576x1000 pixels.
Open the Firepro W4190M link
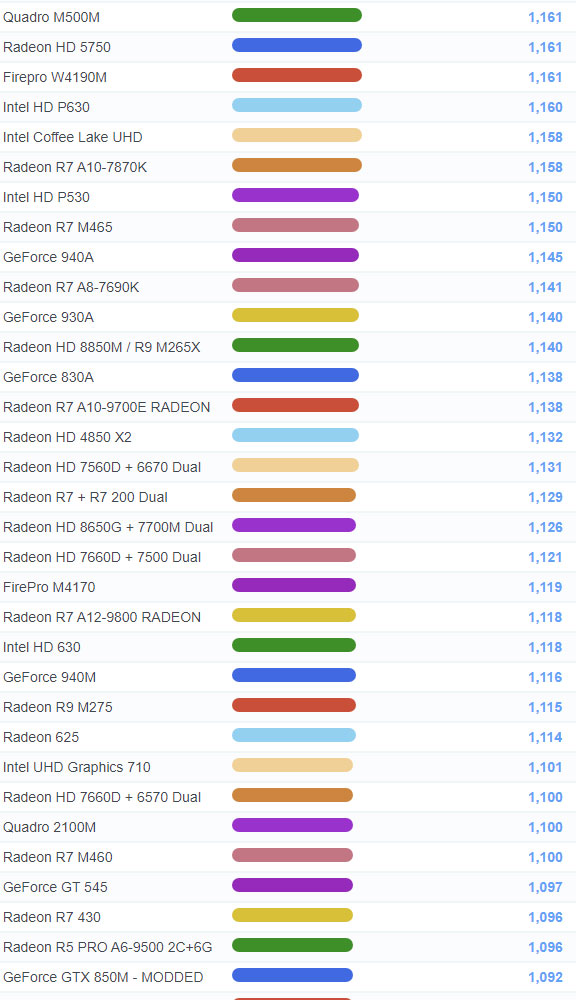55,77
